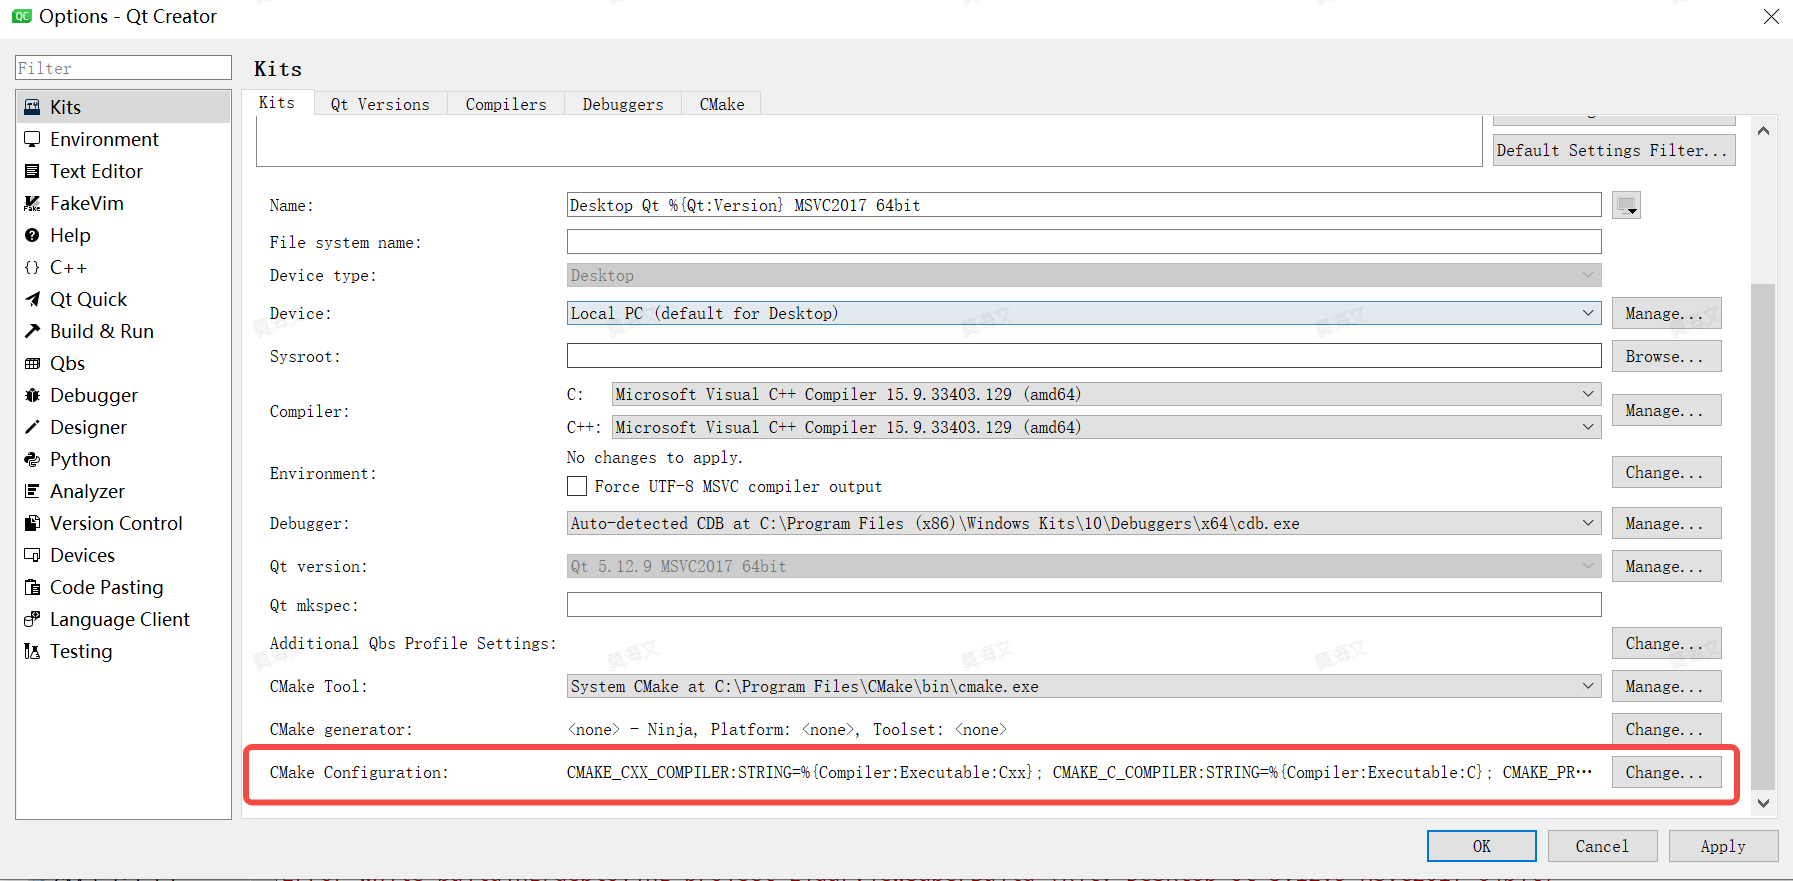Click Change for CMake Configuration
1793x881 pixels.
(x=1665, y=772)
